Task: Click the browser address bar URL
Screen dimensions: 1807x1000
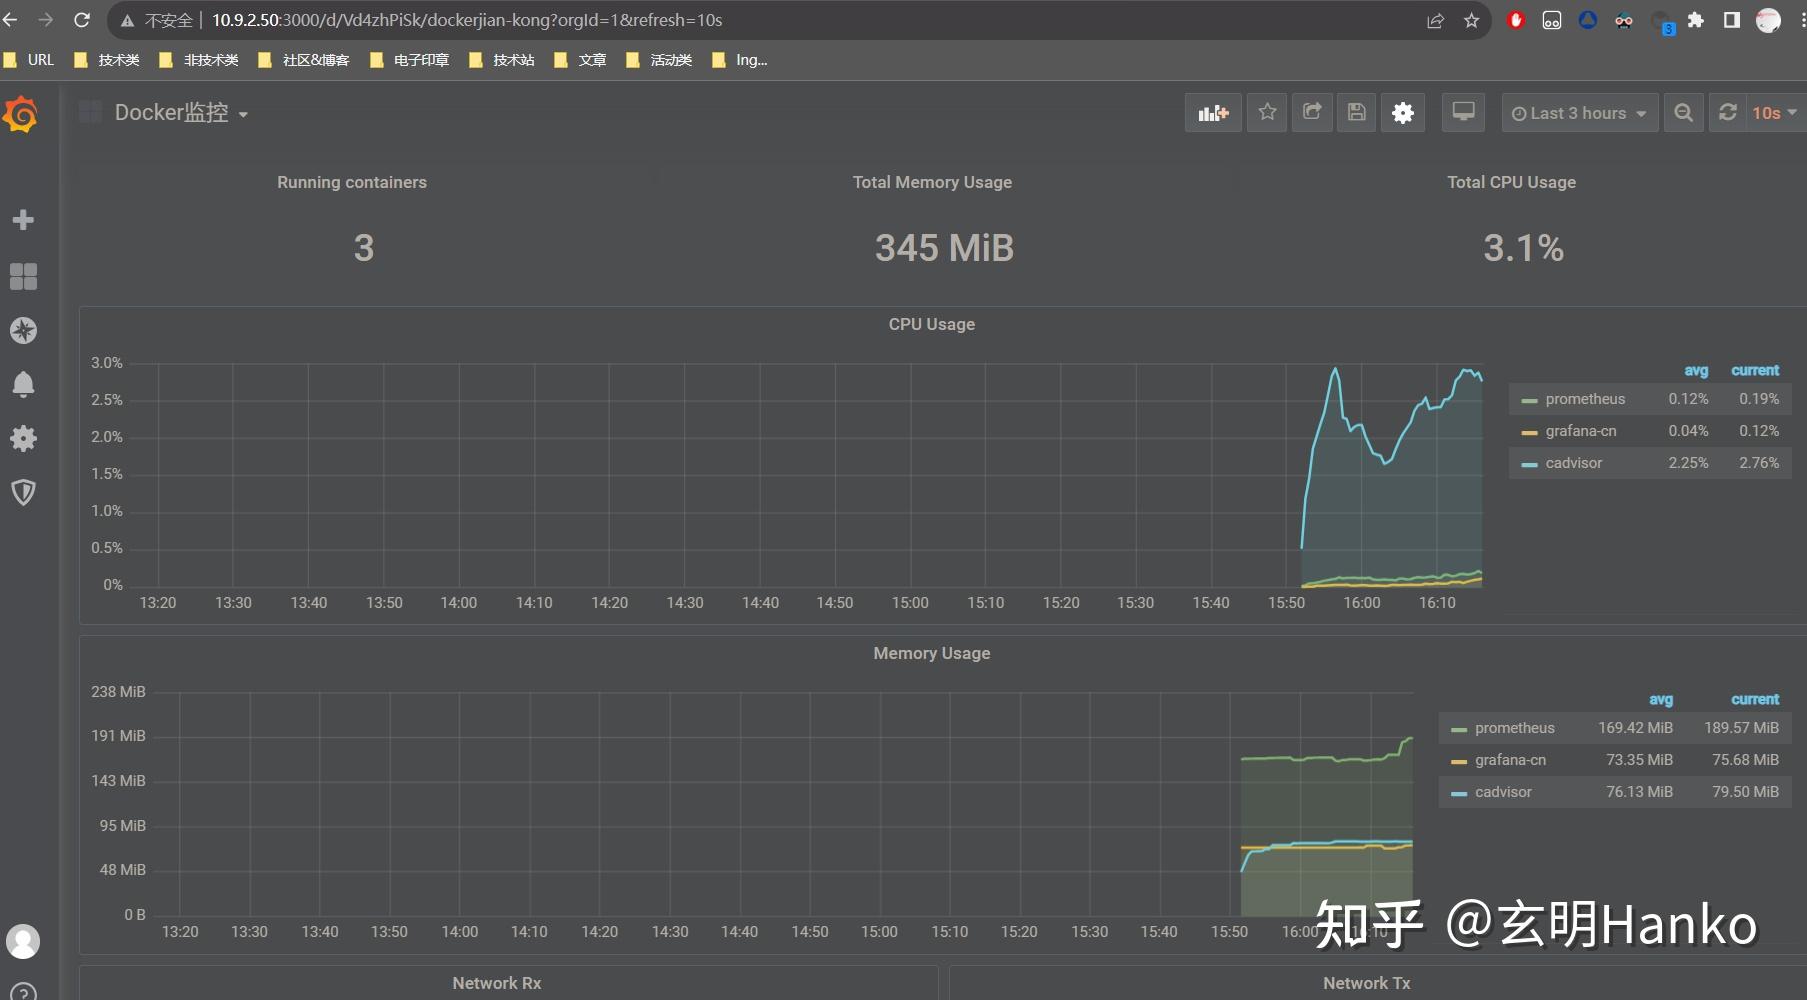Action: coord(467,20)
